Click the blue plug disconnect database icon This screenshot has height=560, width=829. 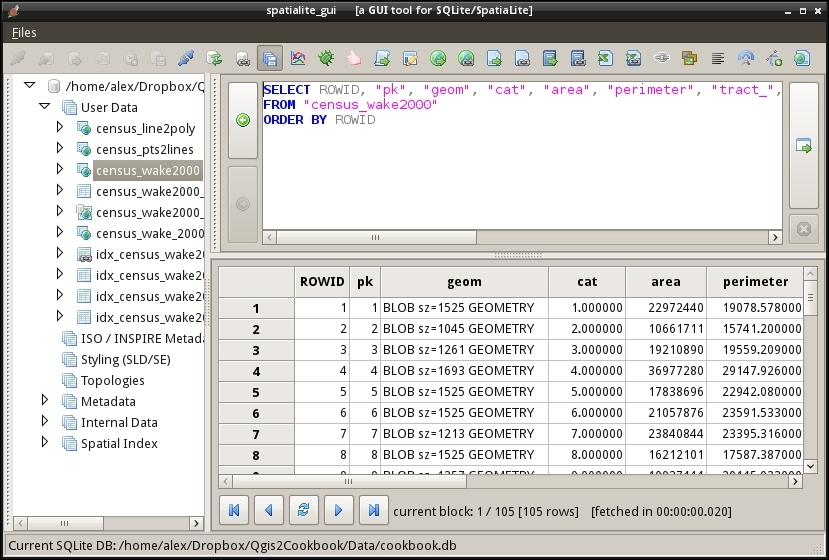tap(186, 58)
